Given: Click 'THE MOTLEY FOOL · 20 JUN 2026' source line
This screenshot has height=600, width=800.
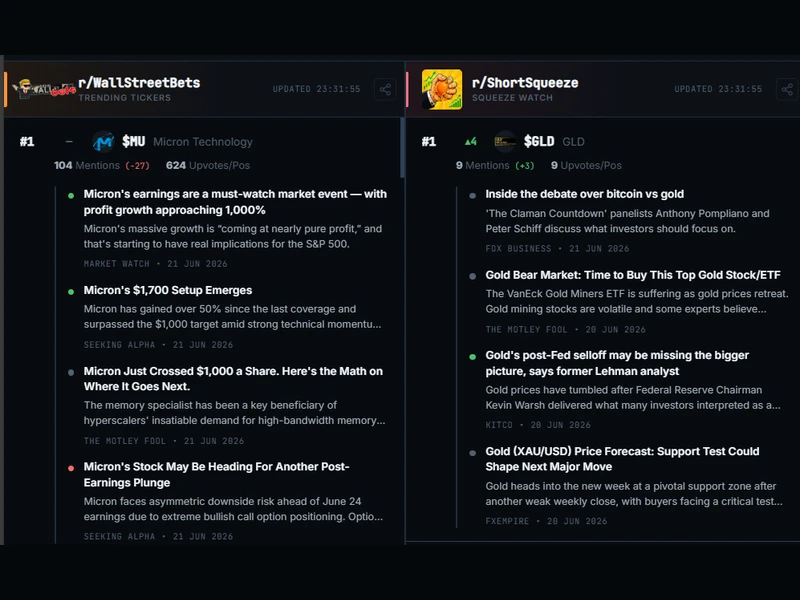Looking at the screenshot, I should (x=565, y=330).
